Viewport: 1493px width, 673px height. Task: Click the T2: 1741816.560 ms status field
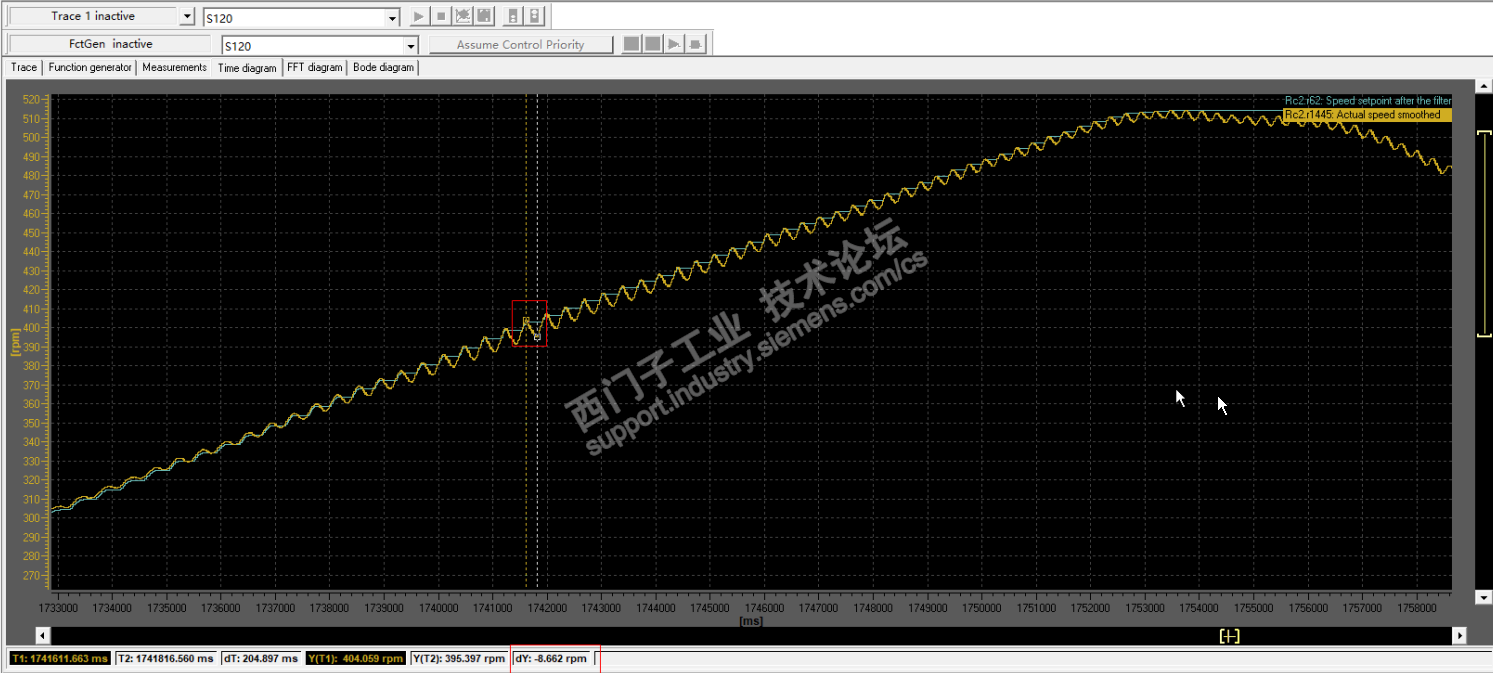point(166,659)
